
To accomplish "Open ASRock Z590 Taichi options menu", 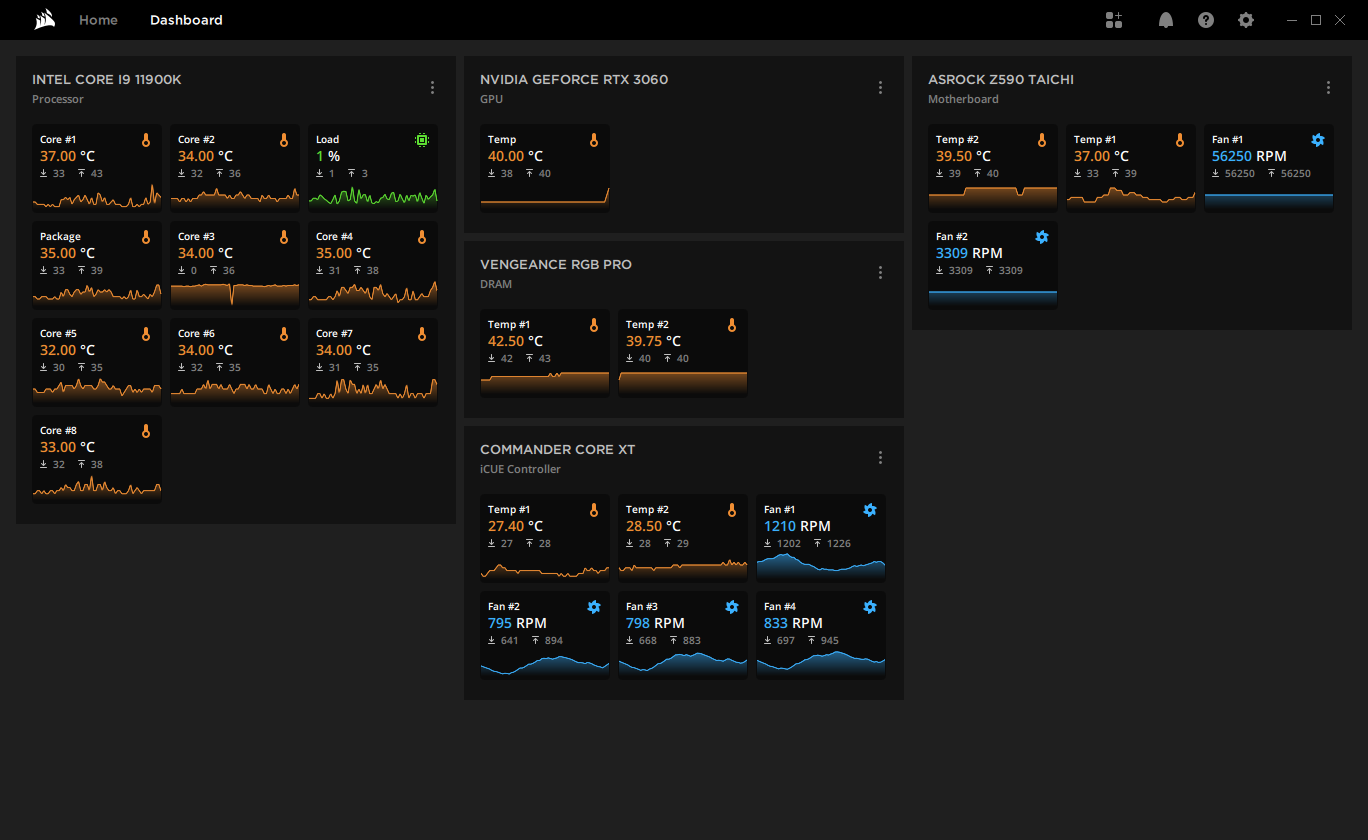I will [x=1328, y=88].
